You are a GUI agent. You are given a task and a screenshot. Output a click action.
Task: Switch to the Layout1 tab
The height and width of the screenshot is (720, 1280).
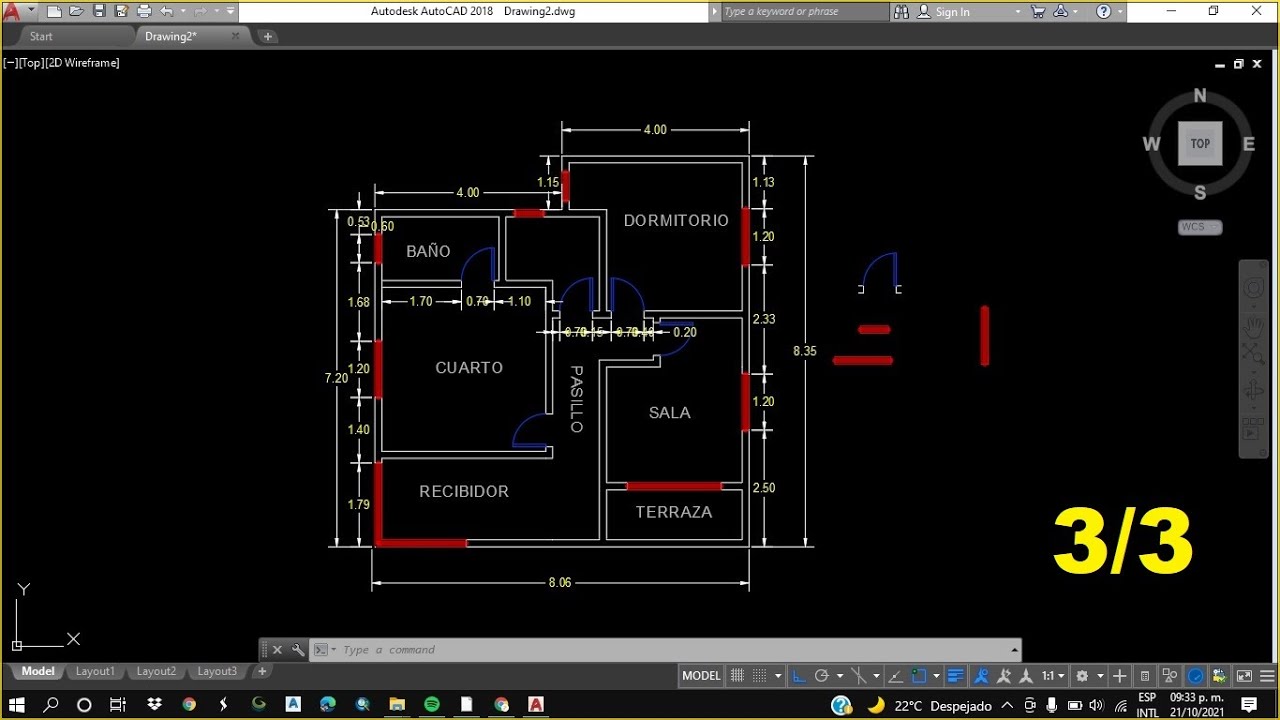pos(95,672)
